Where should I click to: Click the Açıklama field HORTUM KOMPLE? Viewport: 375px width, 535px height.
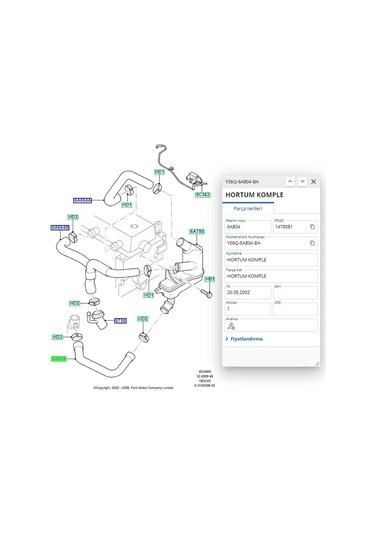[x=271, y=260]
